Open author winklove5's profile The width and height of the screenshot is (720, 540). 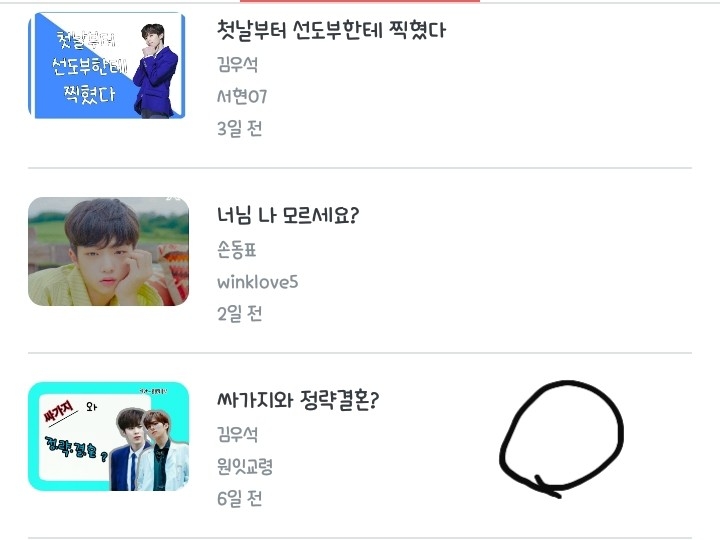pyautogui.click(x=258, y=282)
